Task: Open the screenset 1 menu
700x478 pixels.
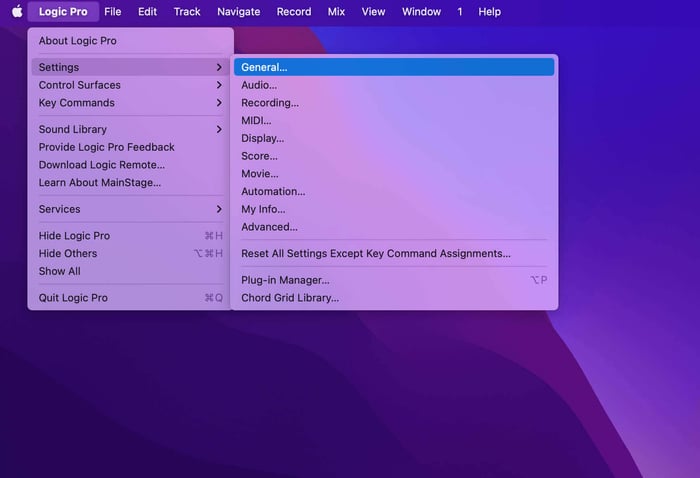Action: (x=459, y=12)
